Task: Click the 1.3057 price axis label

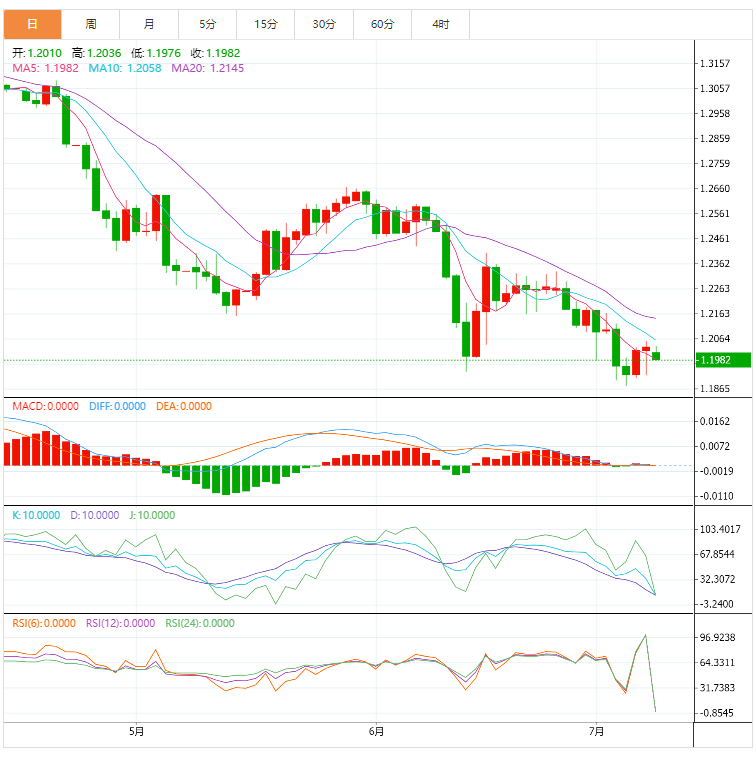Action: click(x=715, y=89)
